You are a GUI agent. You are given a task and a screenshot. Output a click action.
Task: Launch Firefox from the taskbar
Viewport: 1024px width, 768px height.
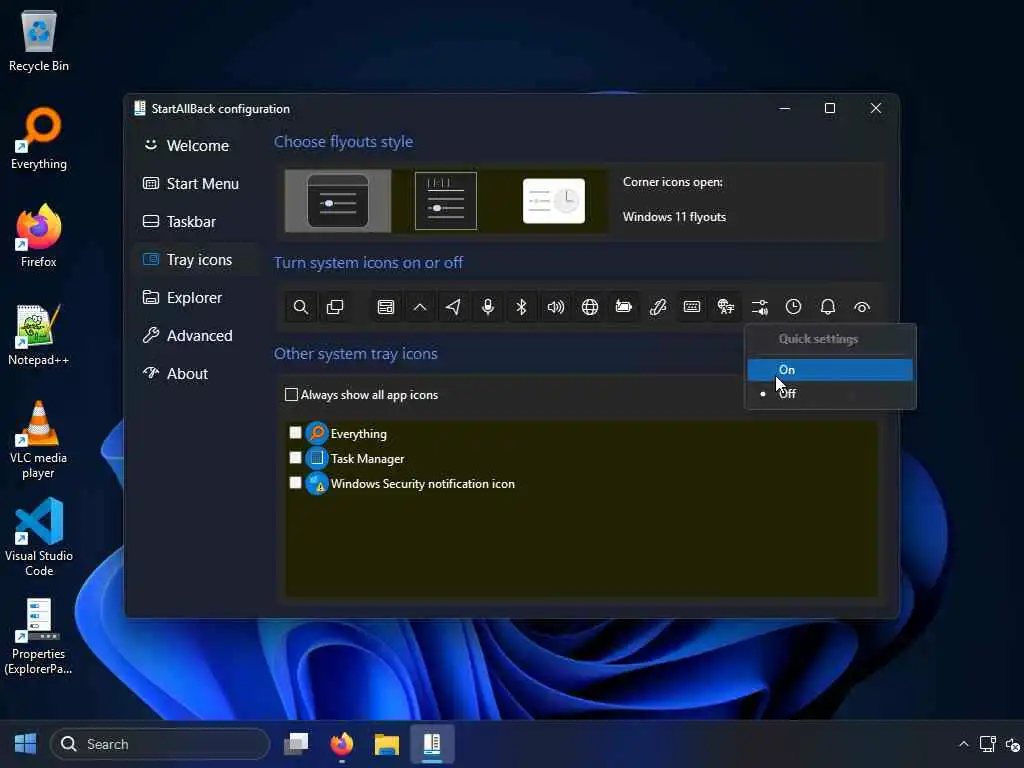(342, 743)
